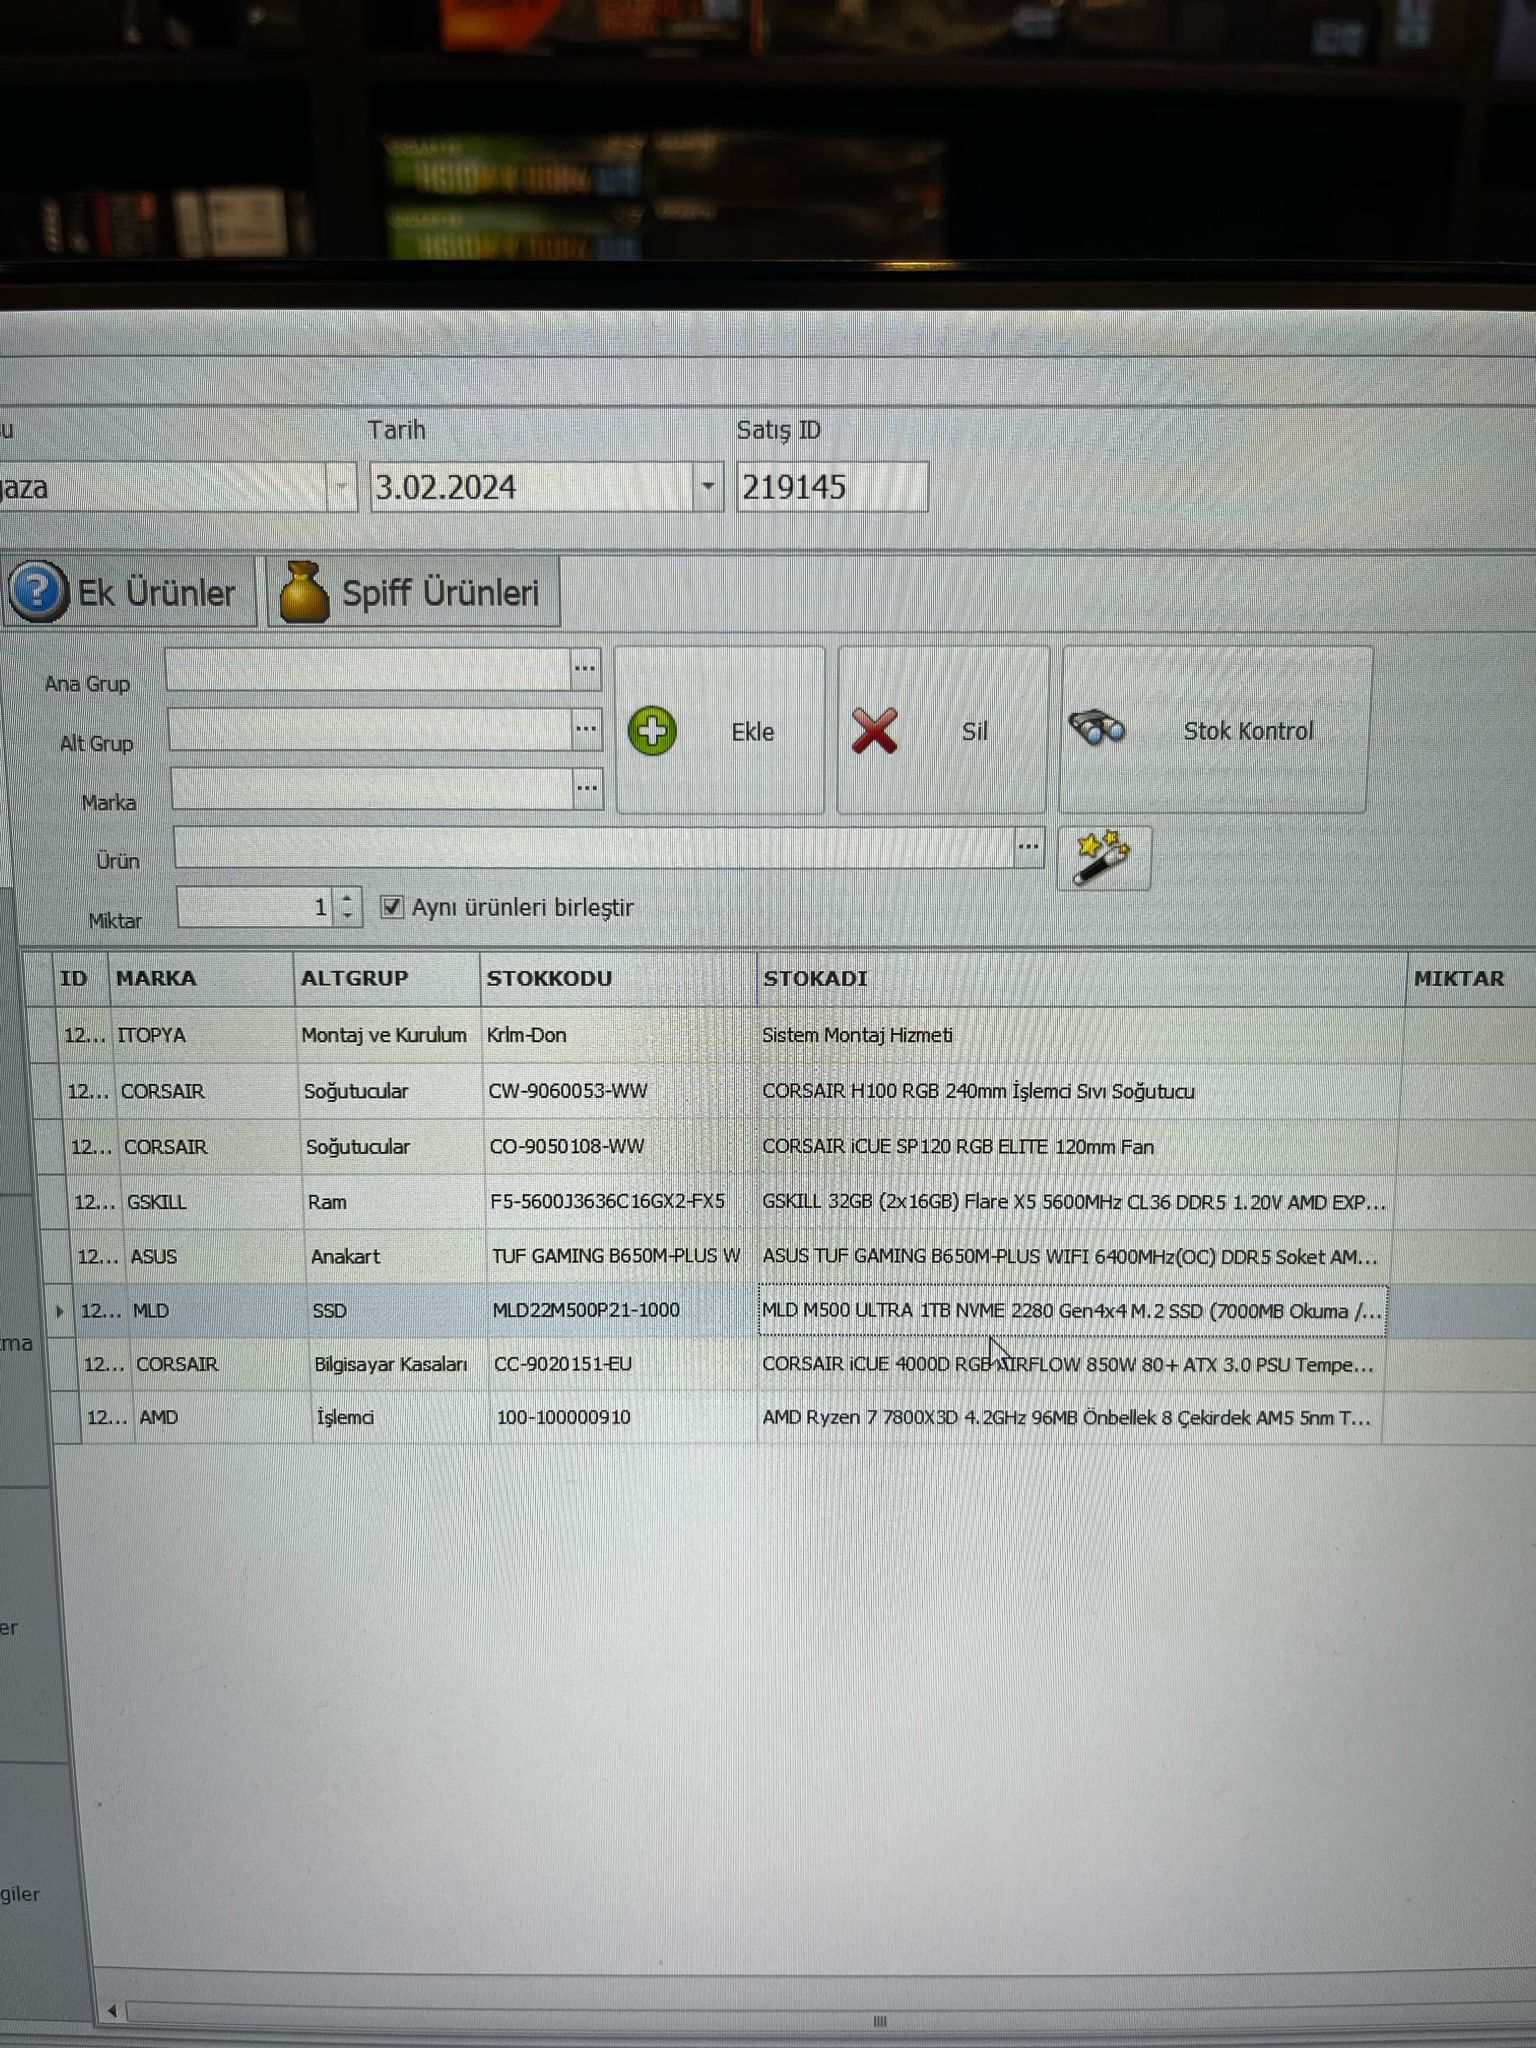Viewport: 1536px width, 2048px height.
Task: Click the Sil delete button
Action: pos(942,731)
